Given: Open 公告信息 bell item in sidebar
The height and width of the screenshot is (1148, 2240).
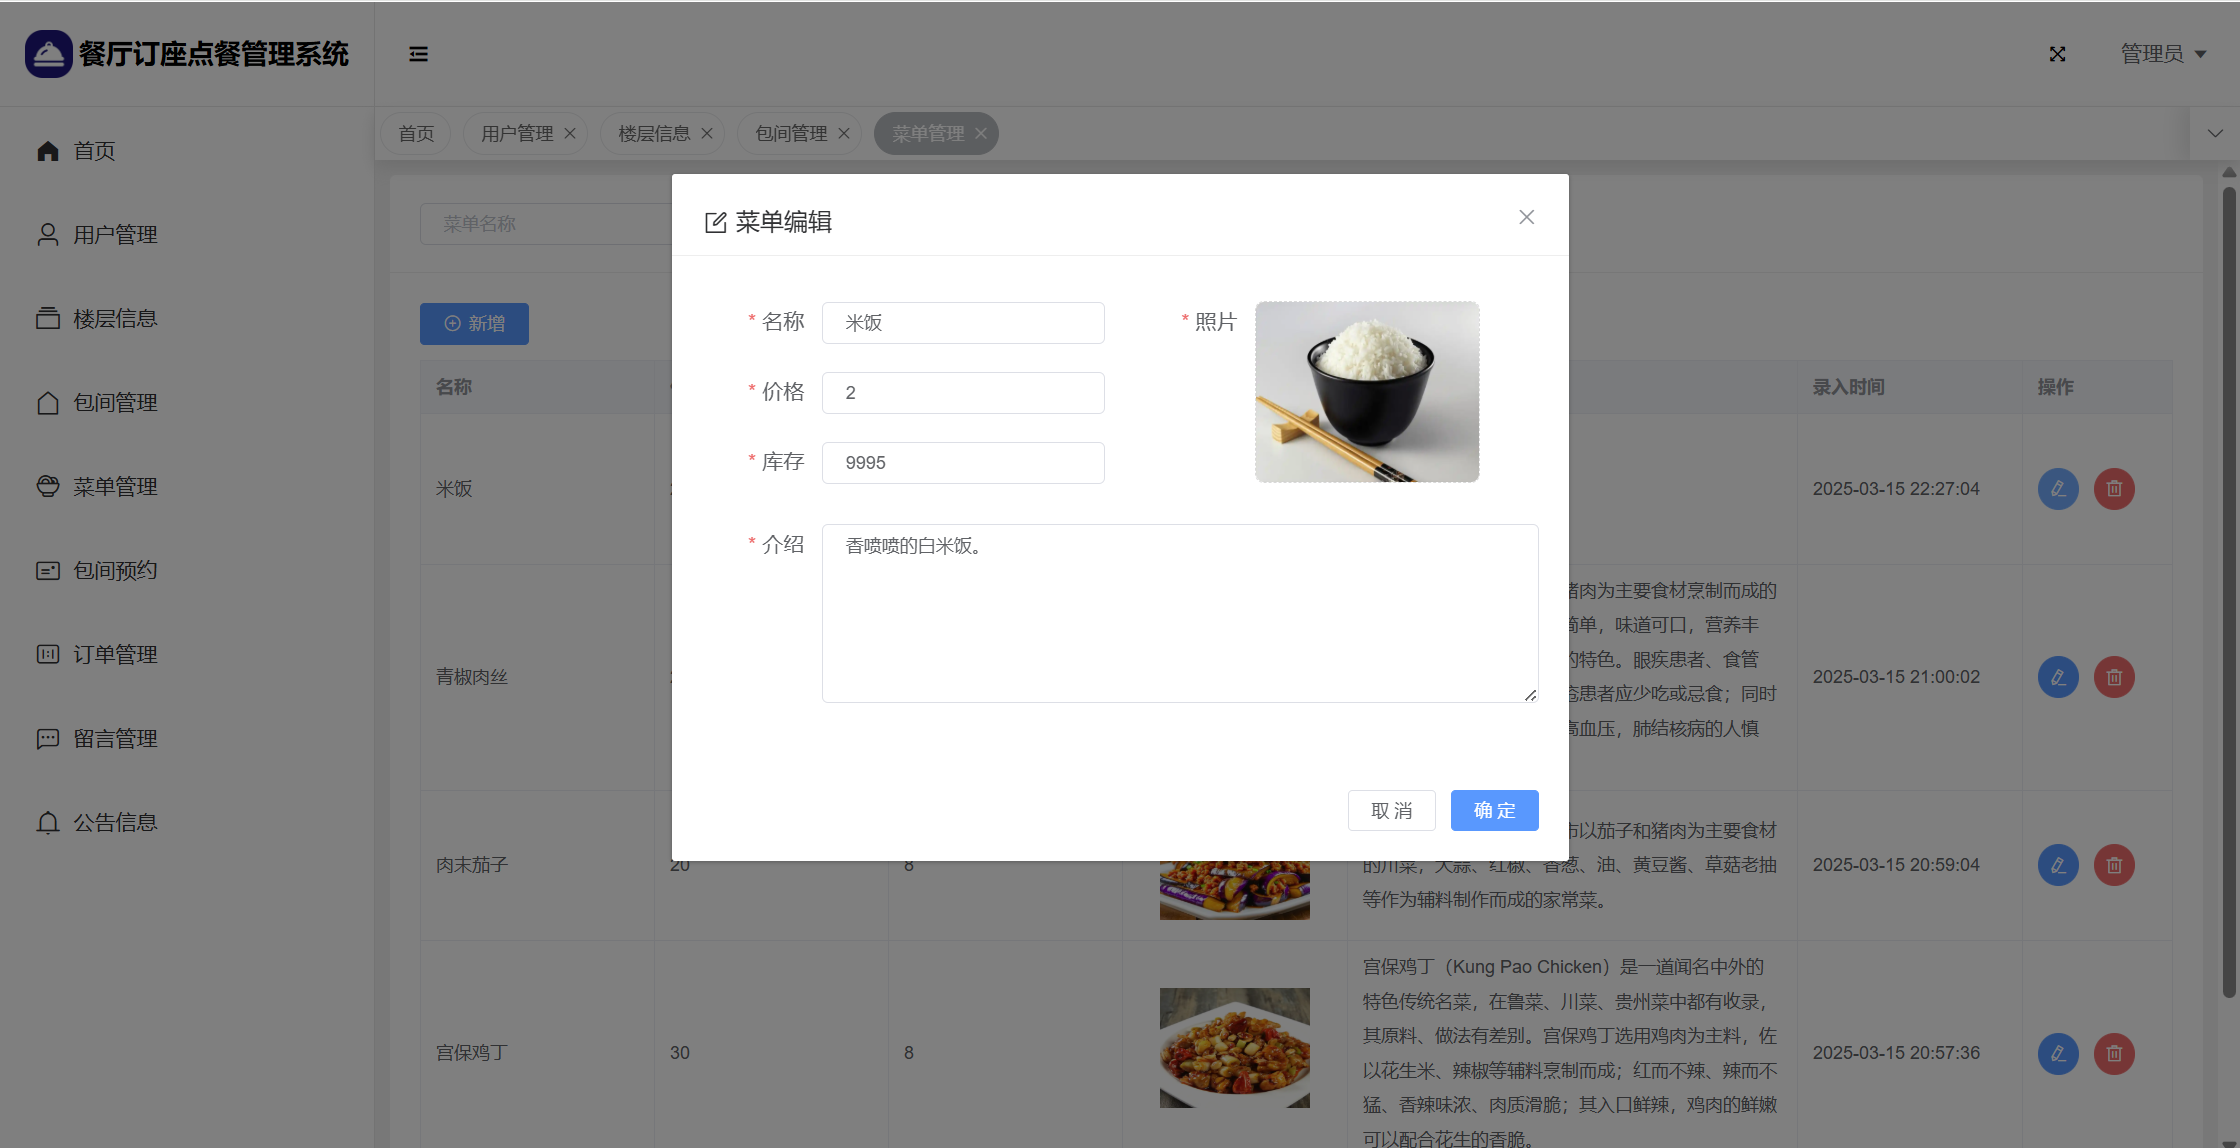Looking at the screenshot, I should 115,823.
